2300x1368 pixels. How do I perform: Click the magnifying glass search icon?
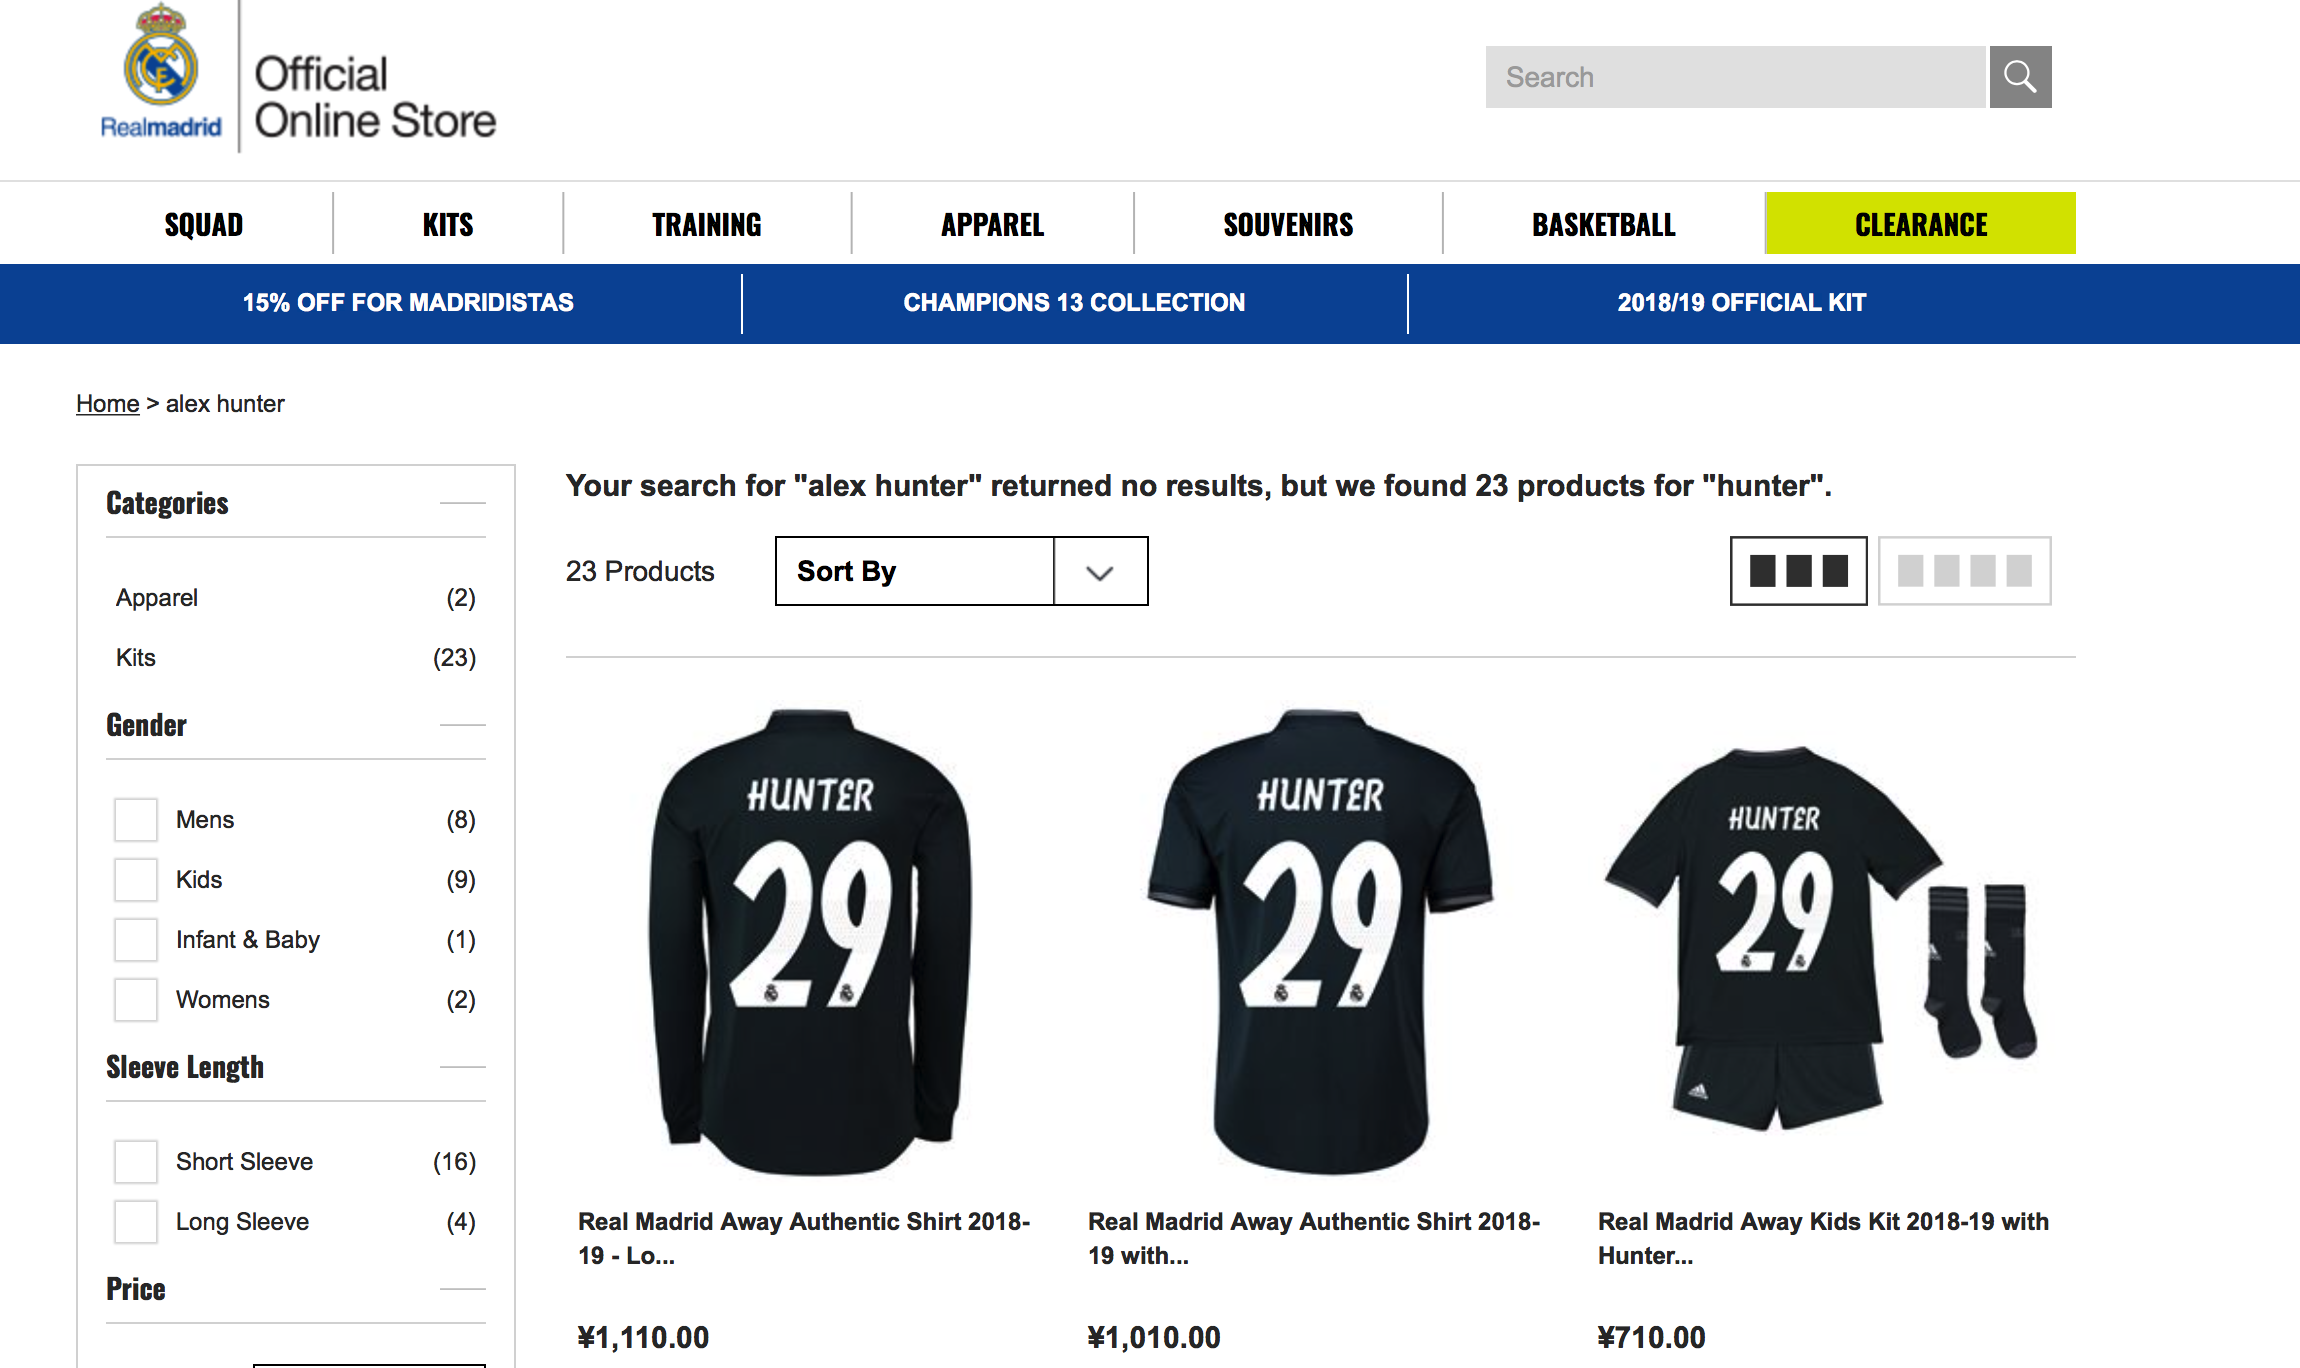pyautogui.click(x=2020, y=77)
